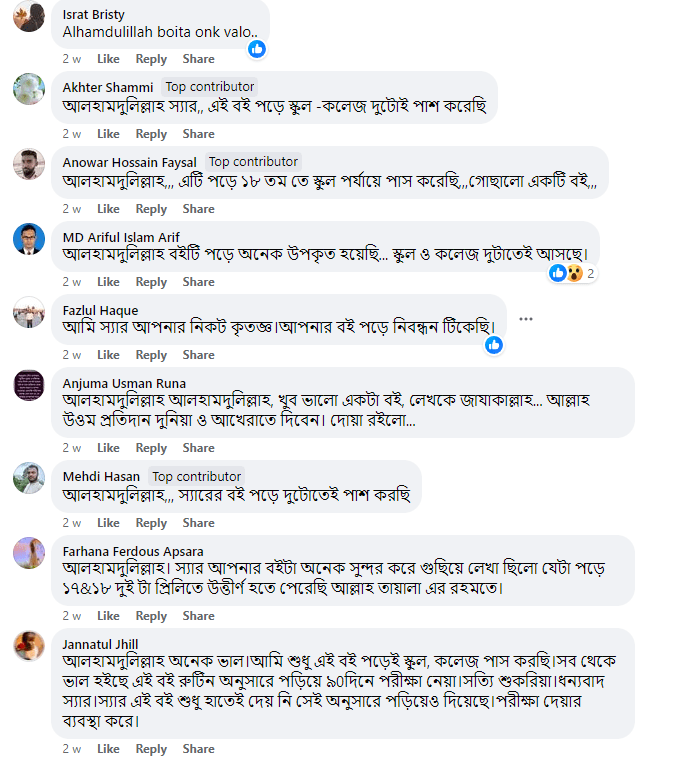This screenshot has width=677, height=758.
Task: Click Anowar Hossain Faysal's avatar
Action: (29, 164)
